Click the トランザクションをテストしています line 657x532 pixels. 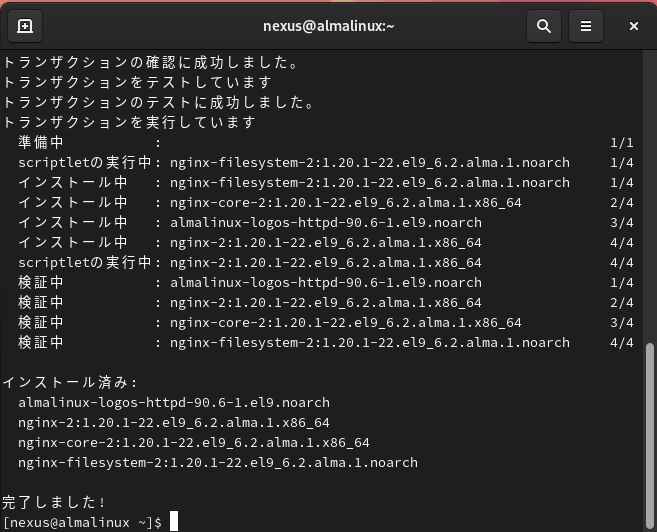point(137,83)
